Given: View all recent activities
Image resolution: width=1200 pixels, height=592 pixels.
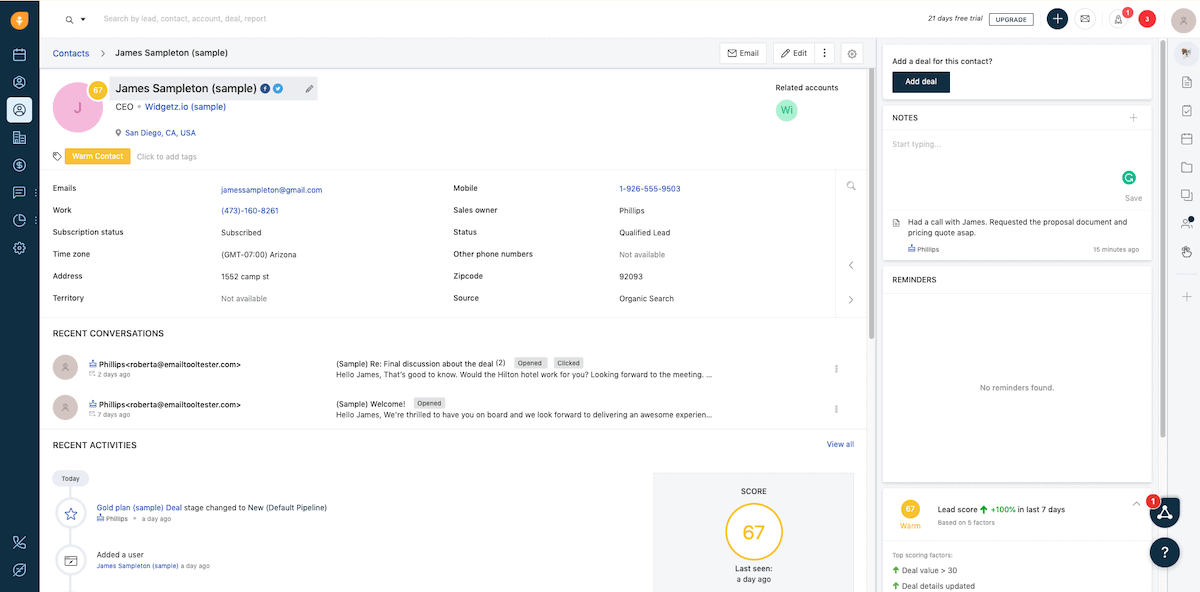Looking at the screenshot, I should (x=840, y=444).
